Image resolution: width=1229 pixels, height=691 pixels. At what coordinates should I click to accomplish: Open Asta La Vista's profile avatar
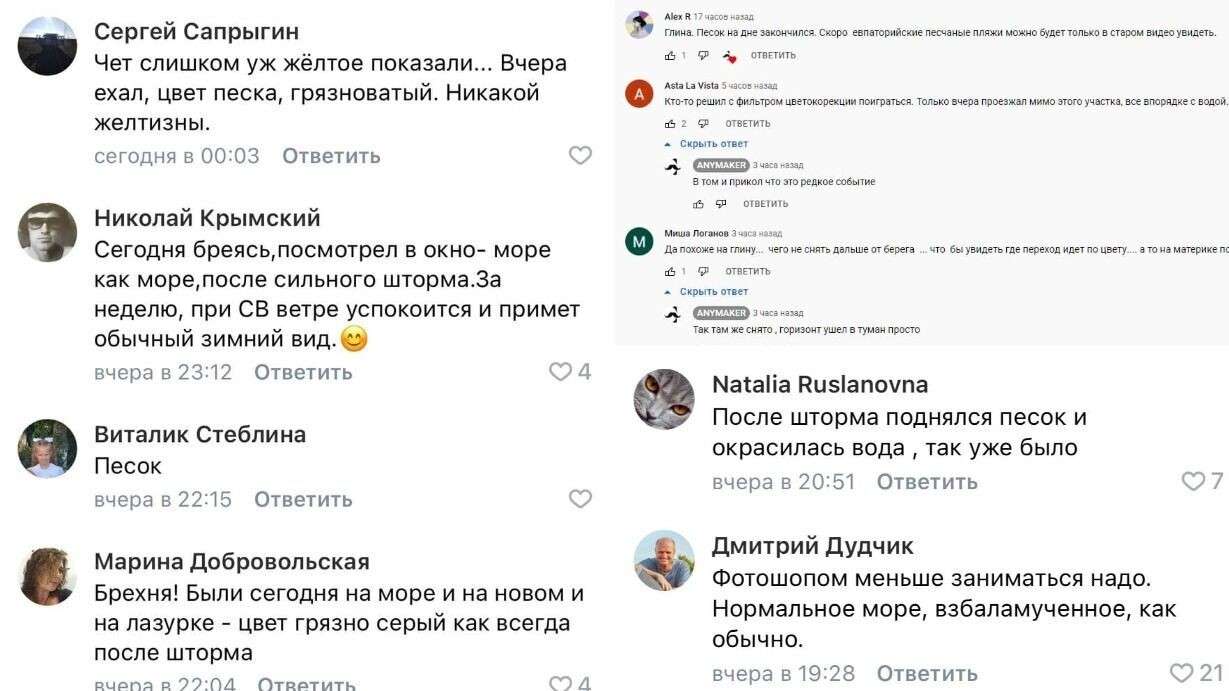click(x=639, y=96)
